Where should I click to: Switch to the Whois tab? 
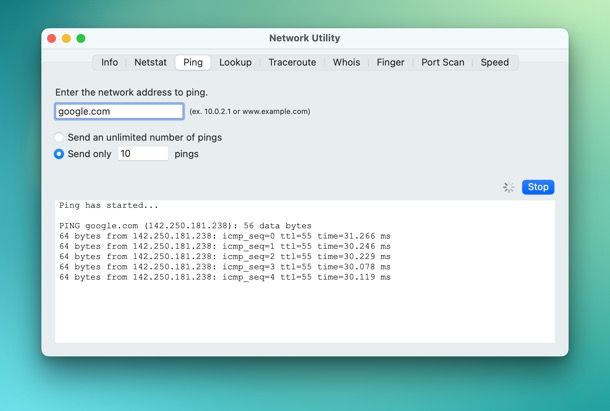(346, 62)
